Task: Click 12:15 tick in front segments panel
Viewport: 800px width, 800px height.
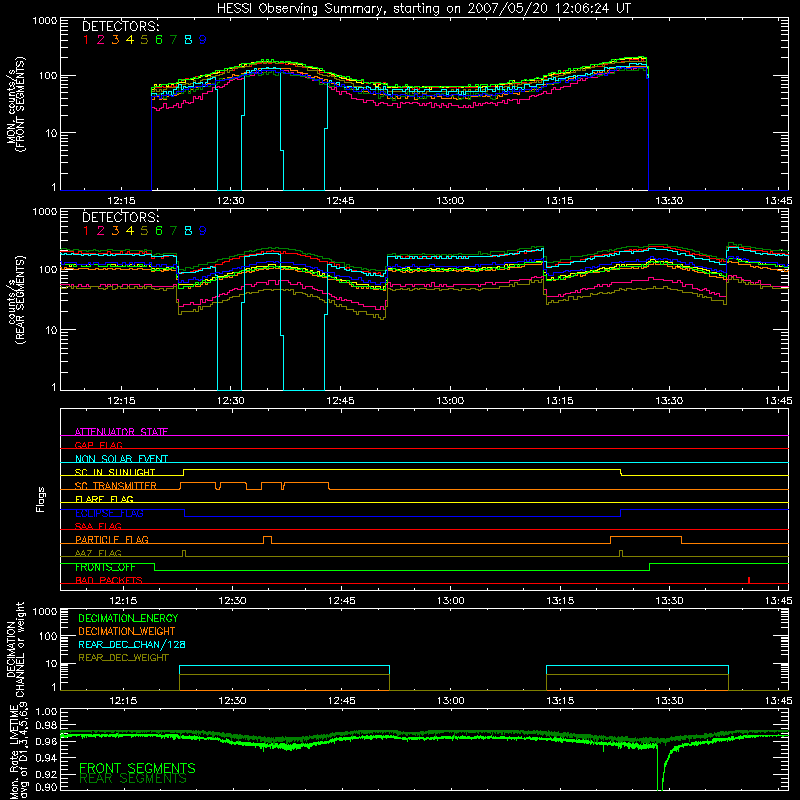Action: pos(121,201)
